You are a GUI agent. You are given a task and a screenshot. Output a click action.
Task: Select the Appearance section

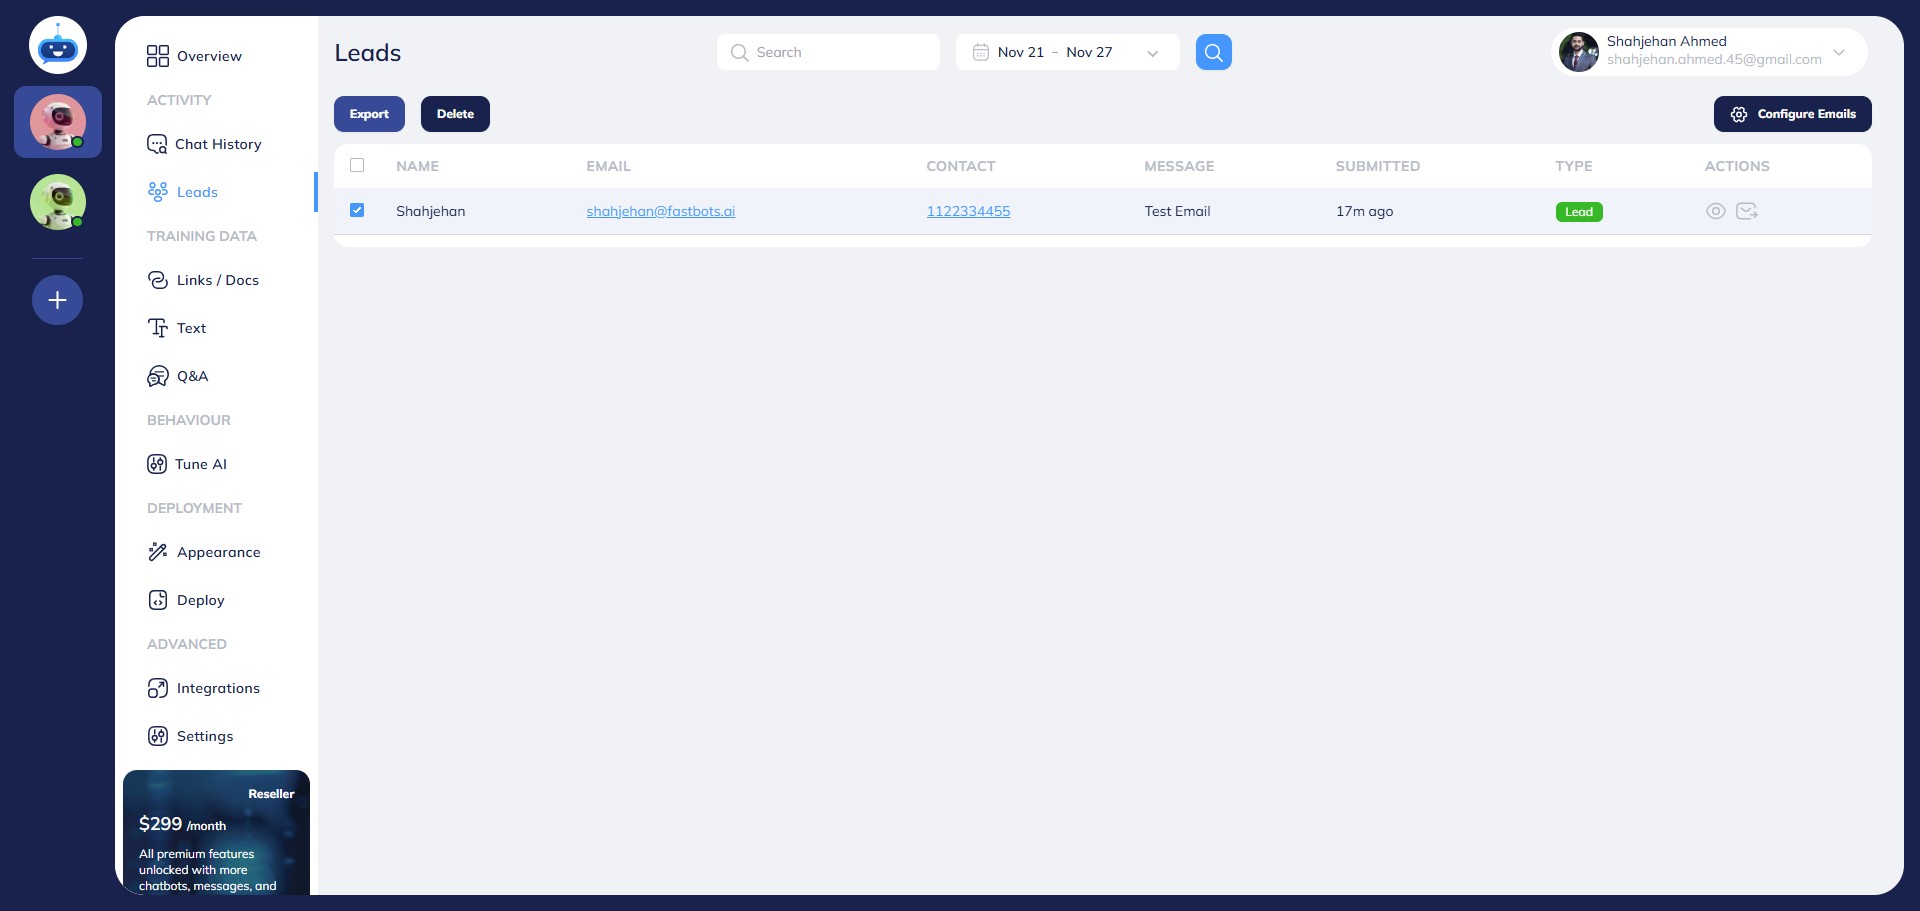[218, 552]
